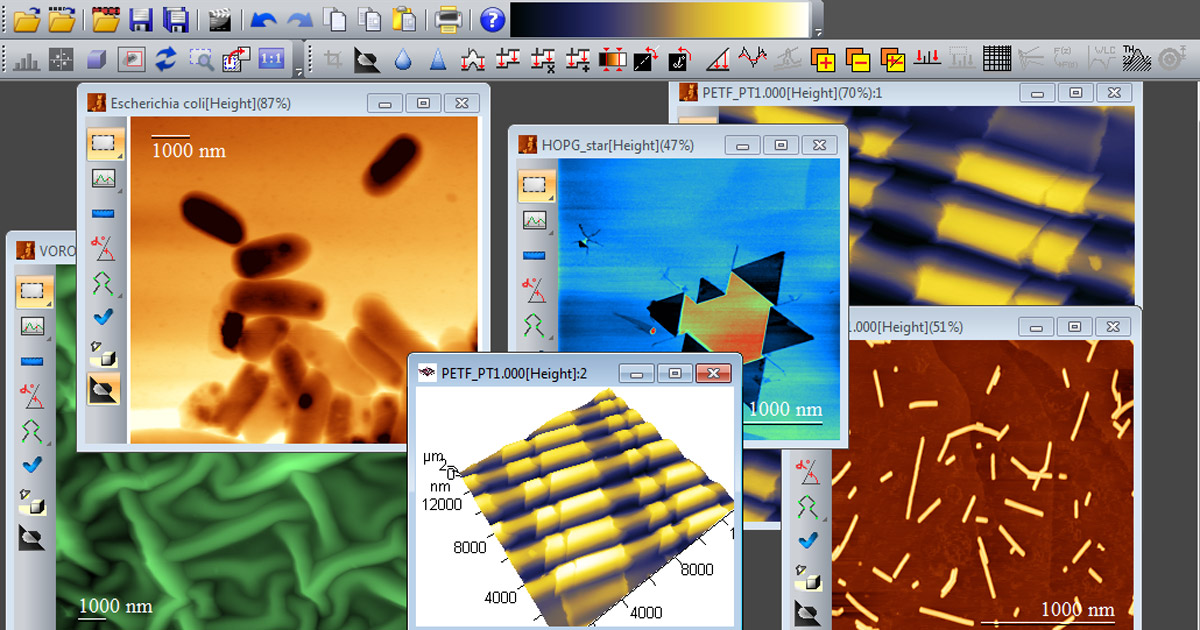This screenshot has height=630, width=1200.
Task: Click the yellow-blue color palette gradient bar
Action: coord(660,19)
